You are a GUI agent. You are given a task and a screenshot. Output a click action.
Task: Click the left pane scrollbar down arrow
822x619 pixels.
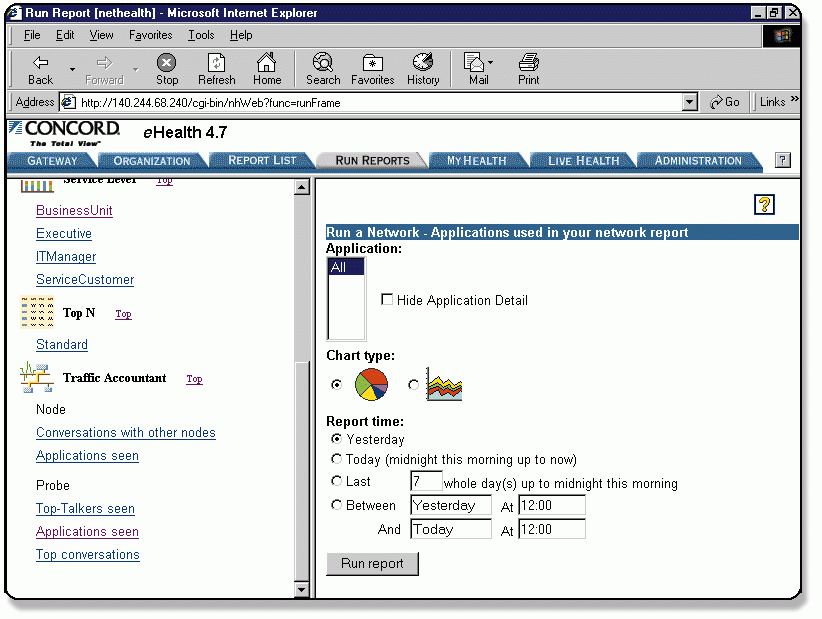(x=301, y=590)
